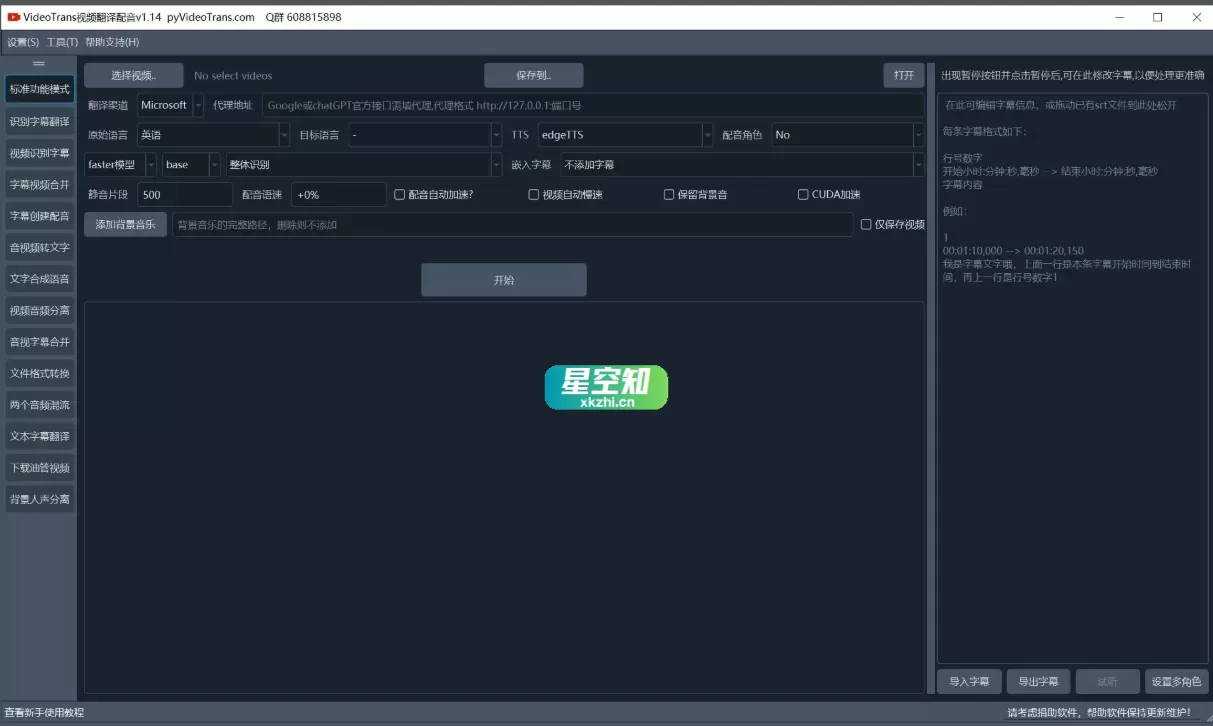Open the 字幕创建配音 function panel
The image size is (1213, 726).
39,216
